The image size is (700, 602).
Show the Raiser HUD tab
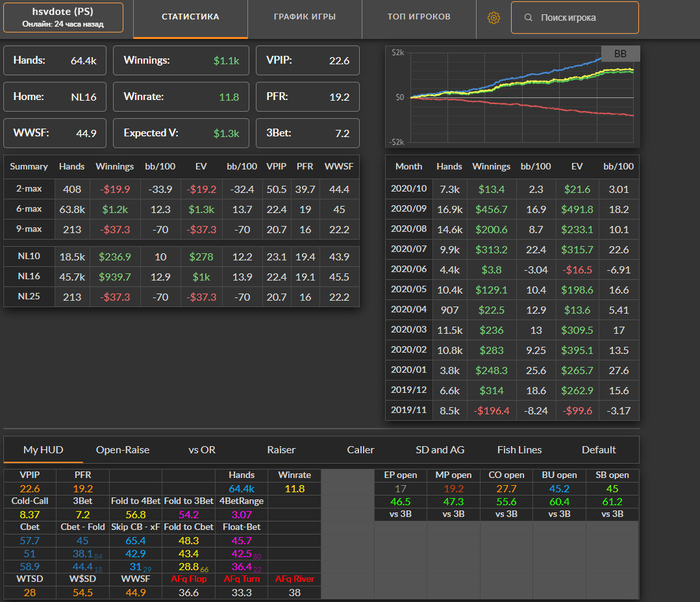click(x=281, y=450)
